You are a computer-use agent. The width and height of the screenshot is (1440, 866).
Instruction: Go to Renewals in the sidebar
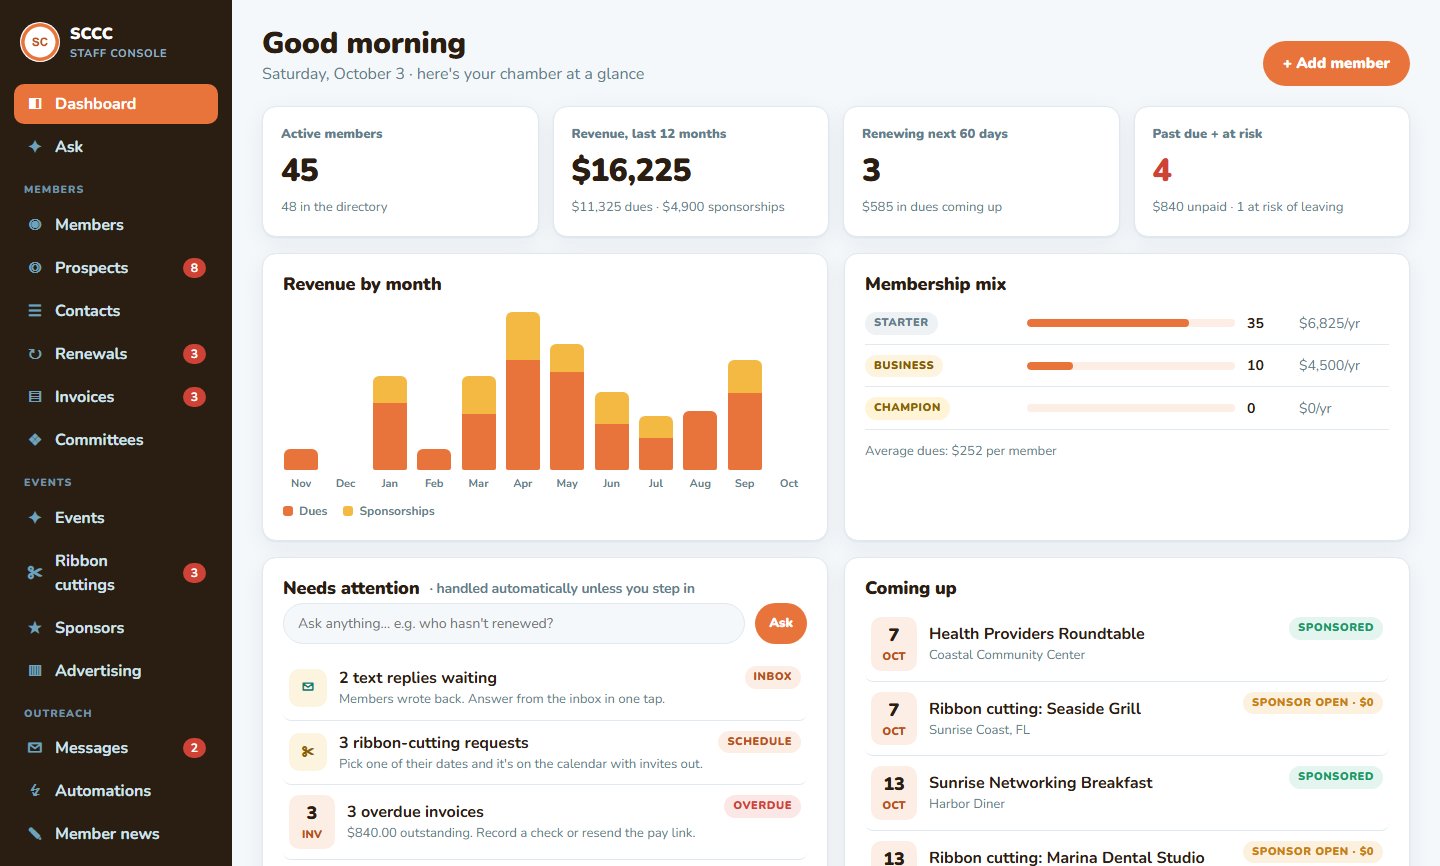pyautogui.click(x=116, y=354)
